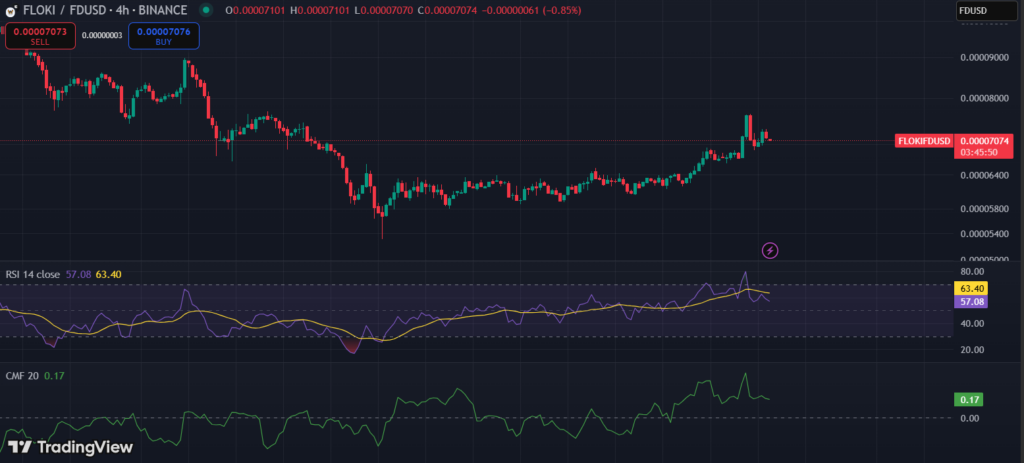
Task: Click current price 0.00007074 countdown tag
Action: pos(985,147)
